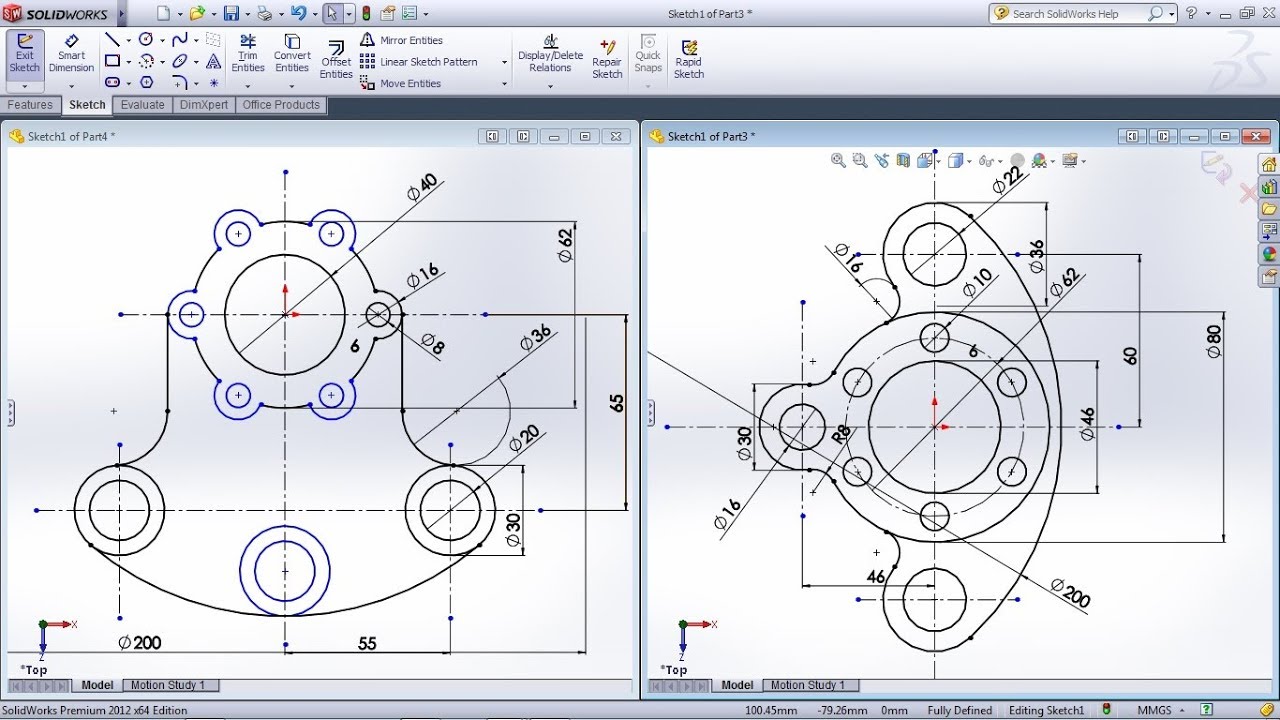
Task: Open the Features tab
Action: coord(31,104)
